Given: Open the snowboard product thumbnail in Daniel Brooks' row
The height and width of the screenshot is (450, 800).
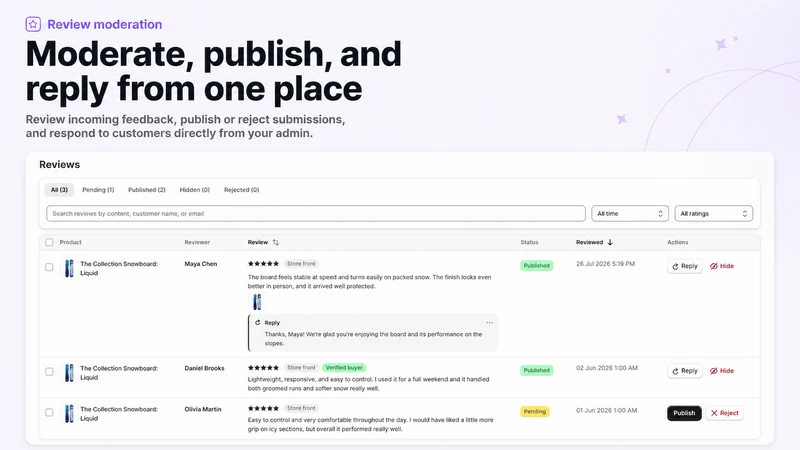Looking at the screenshot, I should coord(69,373).
